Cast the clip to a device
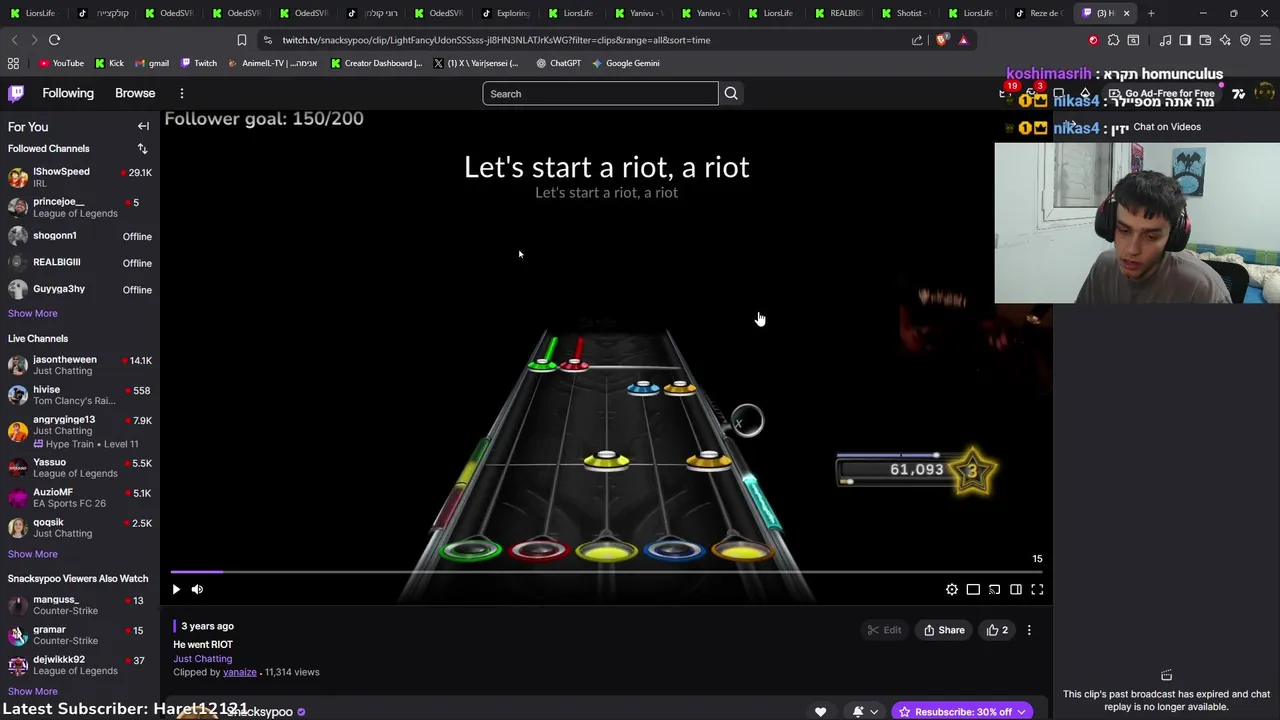1280x720 pixels. (994, 589)
